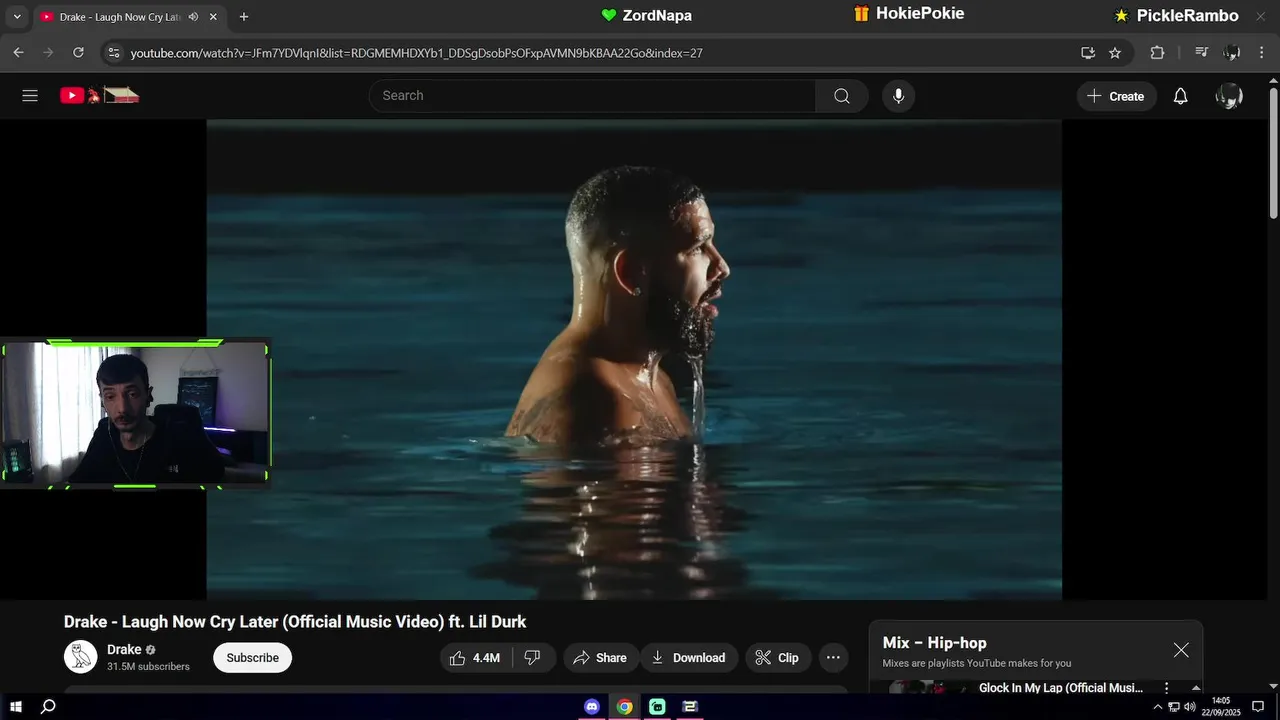Open green app icon in taskbar
Image resolution: width=1280 pixels, height=720 pixels.
pyautogui.click(x=657, y=707)
